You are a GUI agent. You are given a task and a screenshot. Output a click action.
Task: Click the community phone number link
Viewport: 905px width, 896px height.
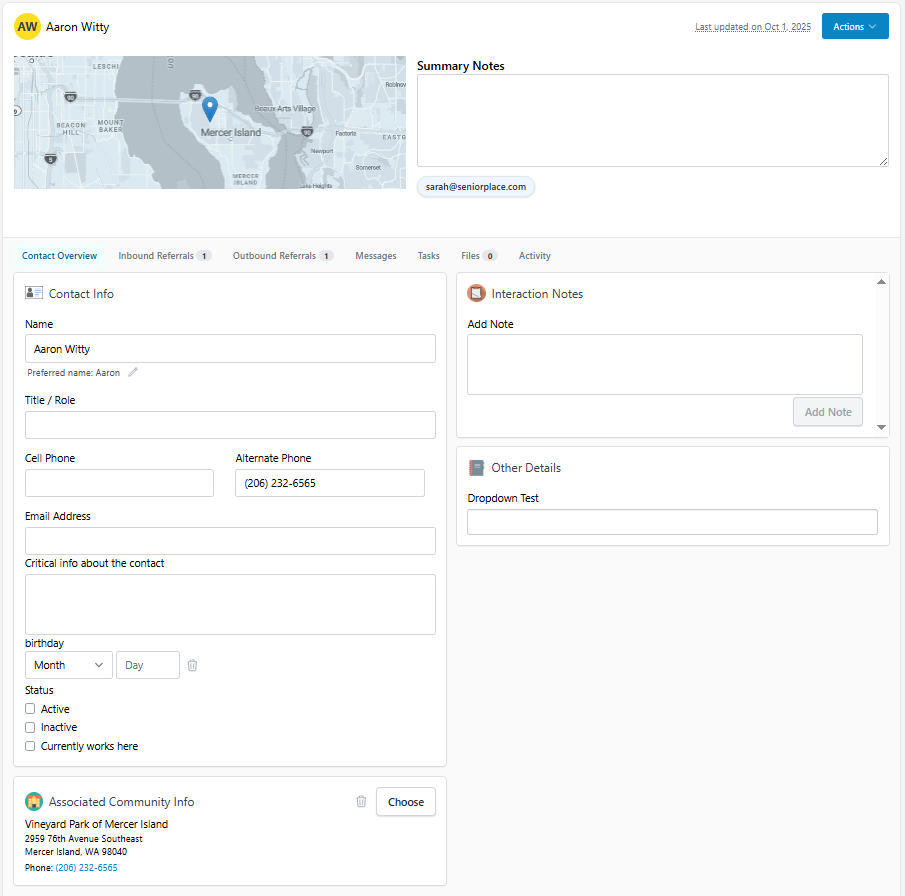[x=87, y=868]
